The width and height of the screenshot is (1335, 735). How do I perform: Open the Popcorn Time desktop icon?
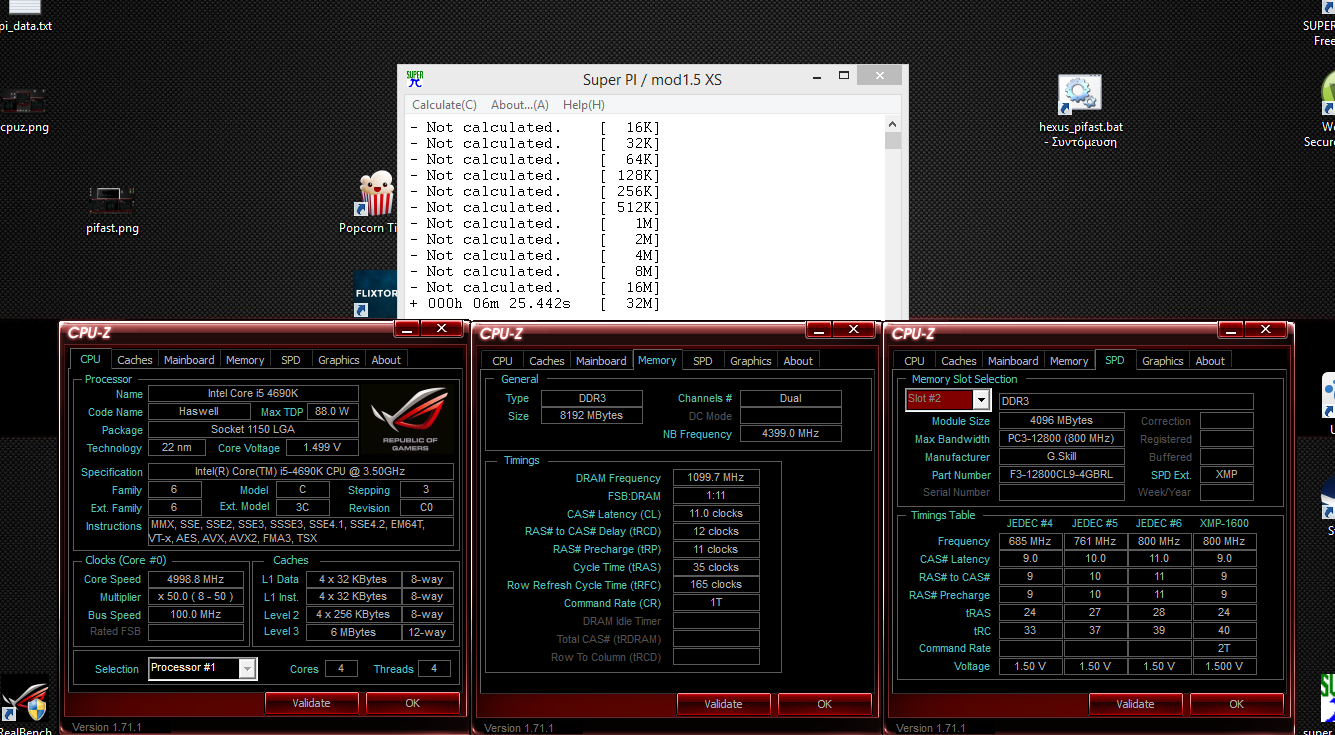point(378,194)
